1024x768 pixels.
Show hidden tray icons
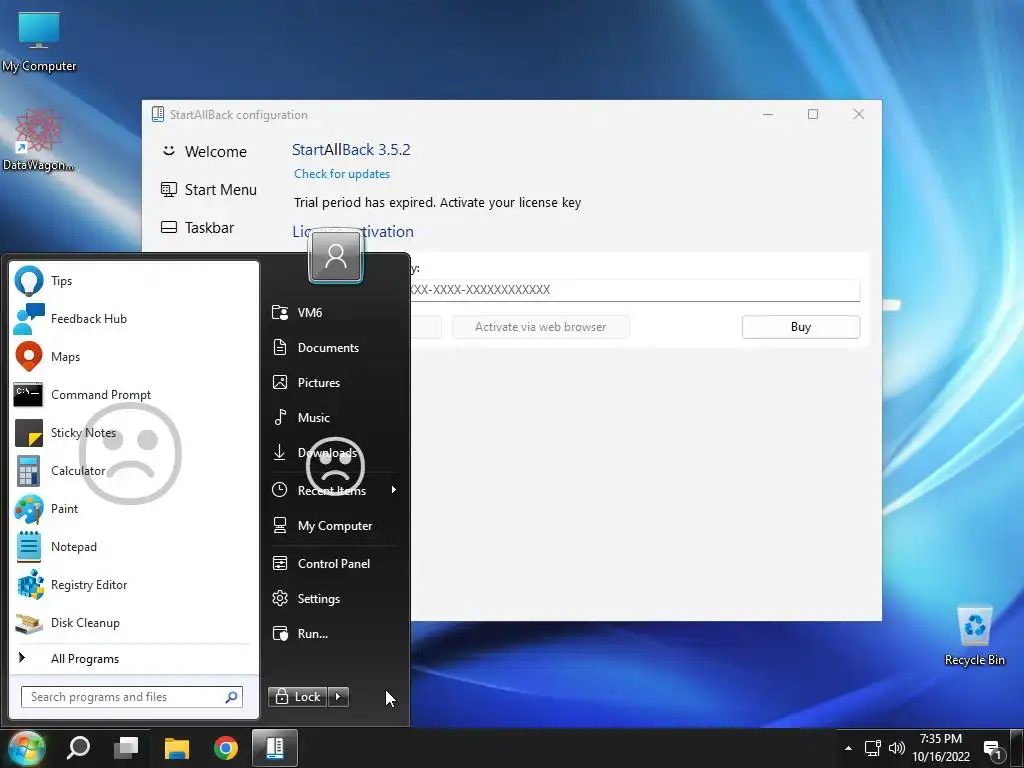[848, 748]
